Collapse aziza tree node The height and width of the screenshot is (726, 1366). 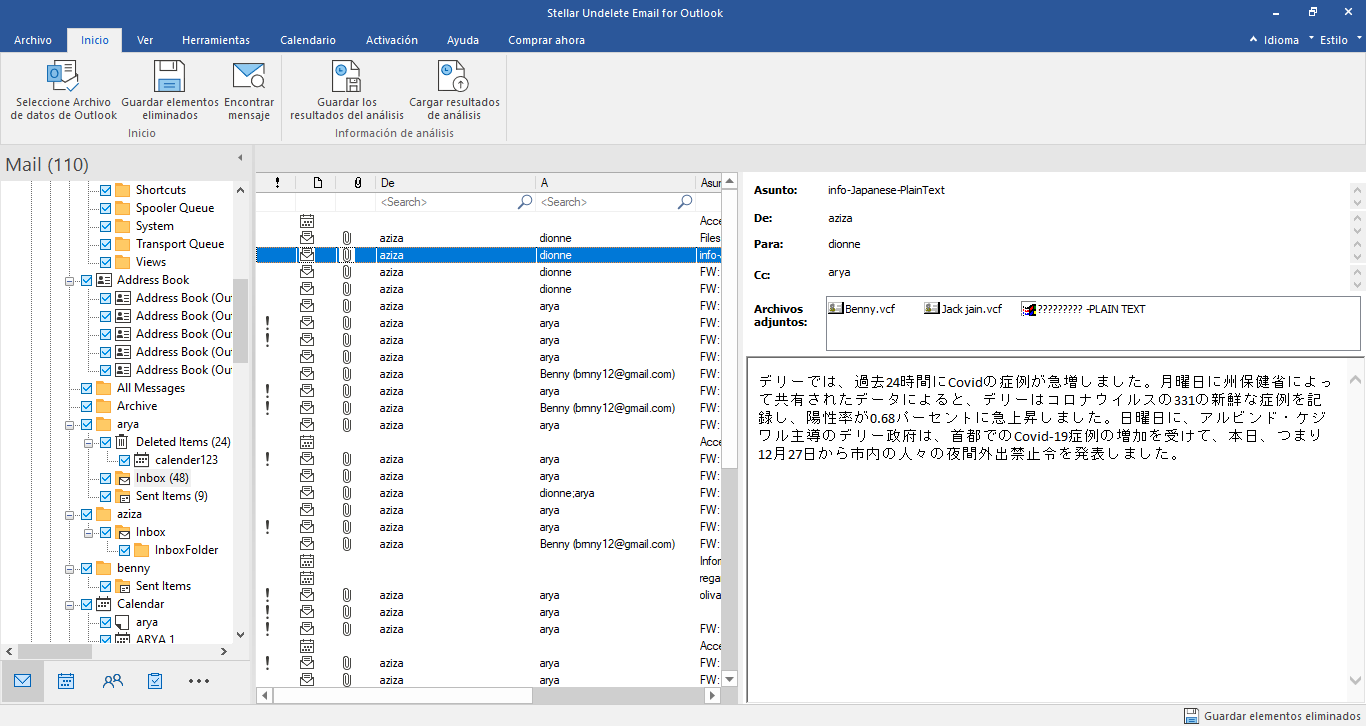(x=70, y=514)
